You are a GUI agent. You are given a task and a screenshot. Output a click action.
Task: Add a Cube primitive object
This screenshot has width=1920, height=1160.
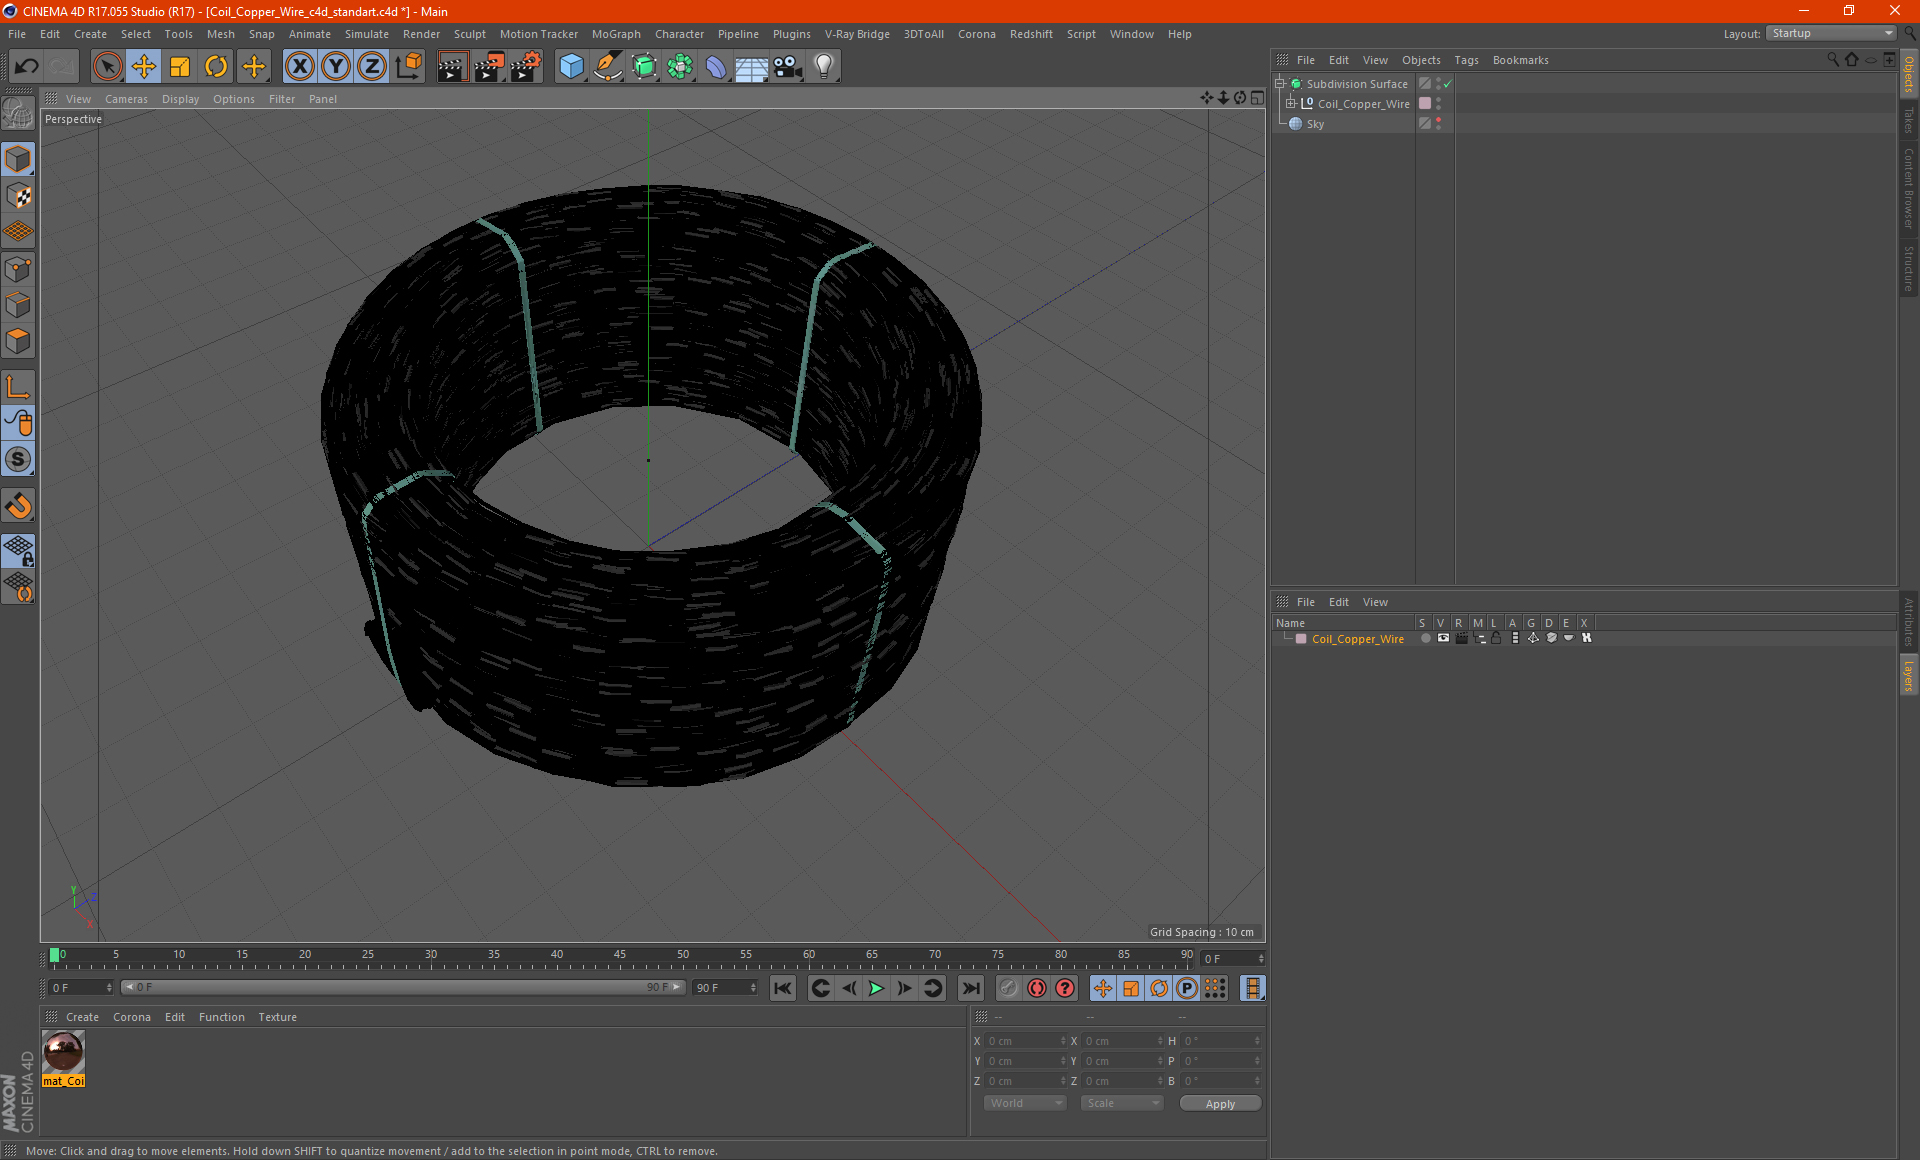(571, 67)
